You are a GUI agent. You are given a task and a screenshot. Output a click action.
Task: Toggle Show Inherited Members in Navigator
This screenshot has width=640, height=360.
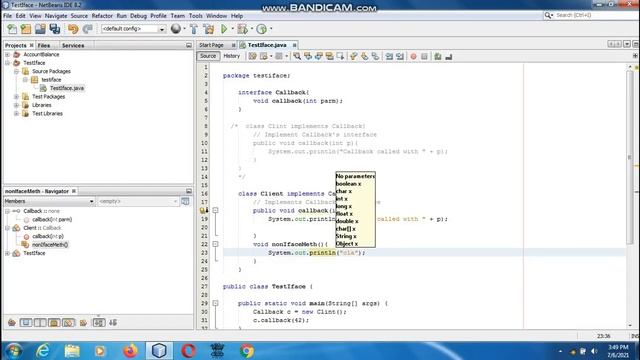[x=12, y=322]
